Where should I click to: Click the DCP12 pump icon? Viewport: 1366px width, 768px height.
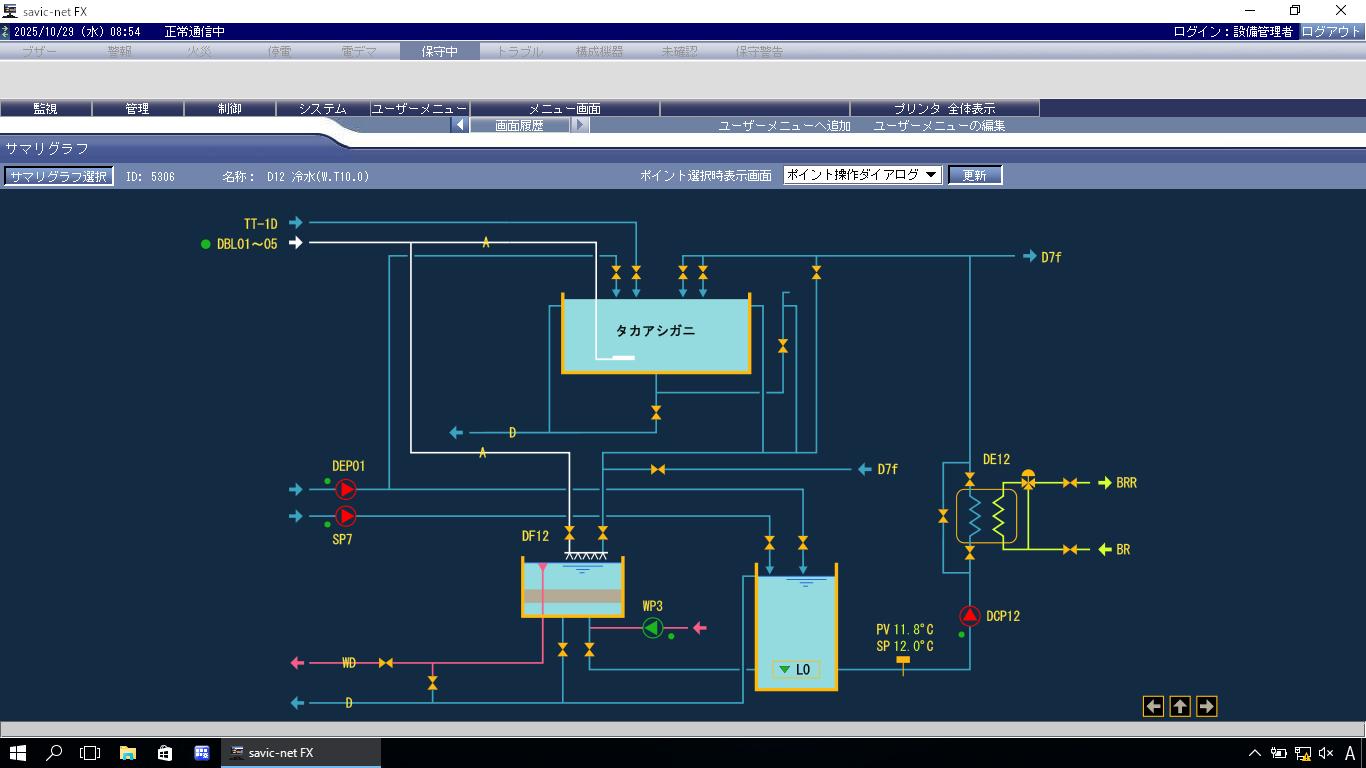click(x=969, y=616)
